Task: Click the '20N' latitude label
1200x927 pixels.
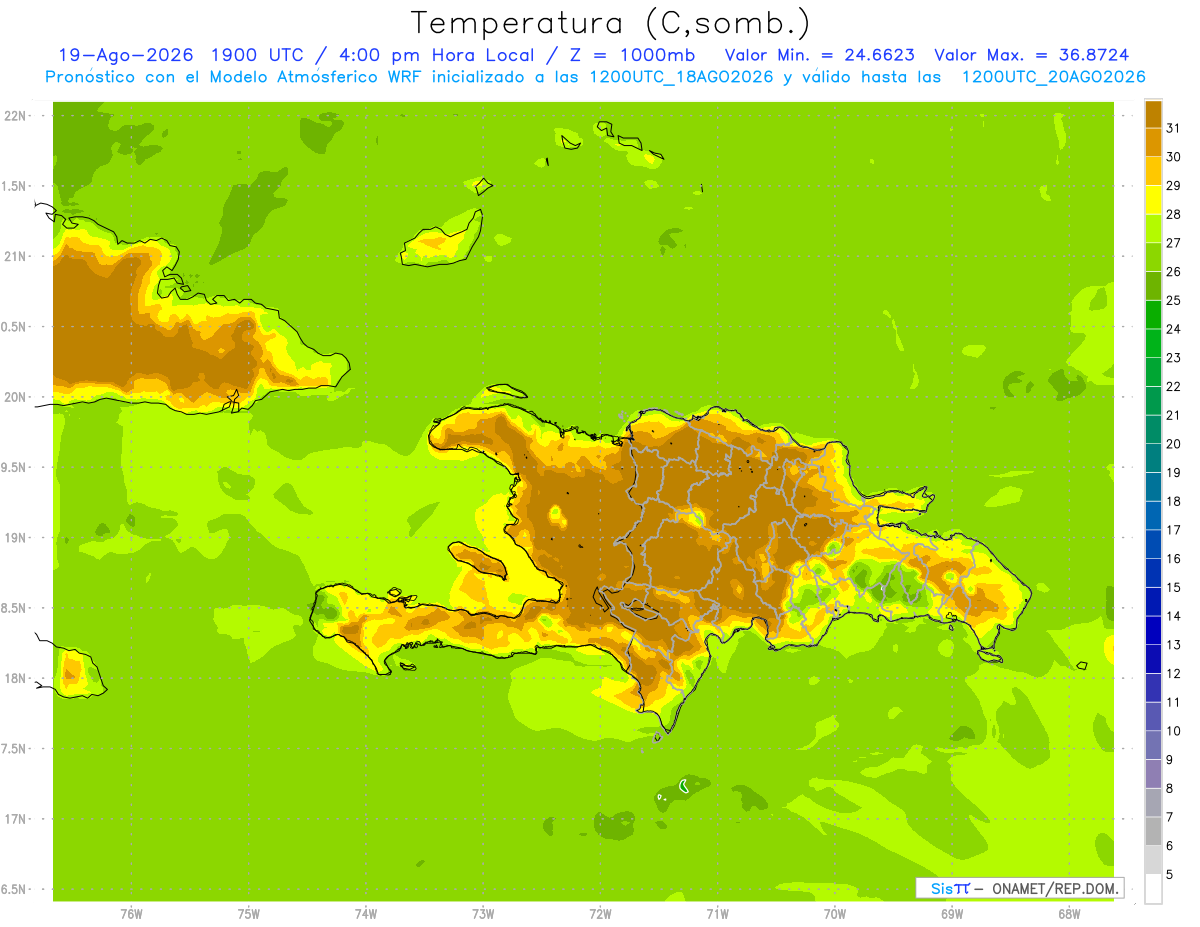Action: [x=15, y=397]
